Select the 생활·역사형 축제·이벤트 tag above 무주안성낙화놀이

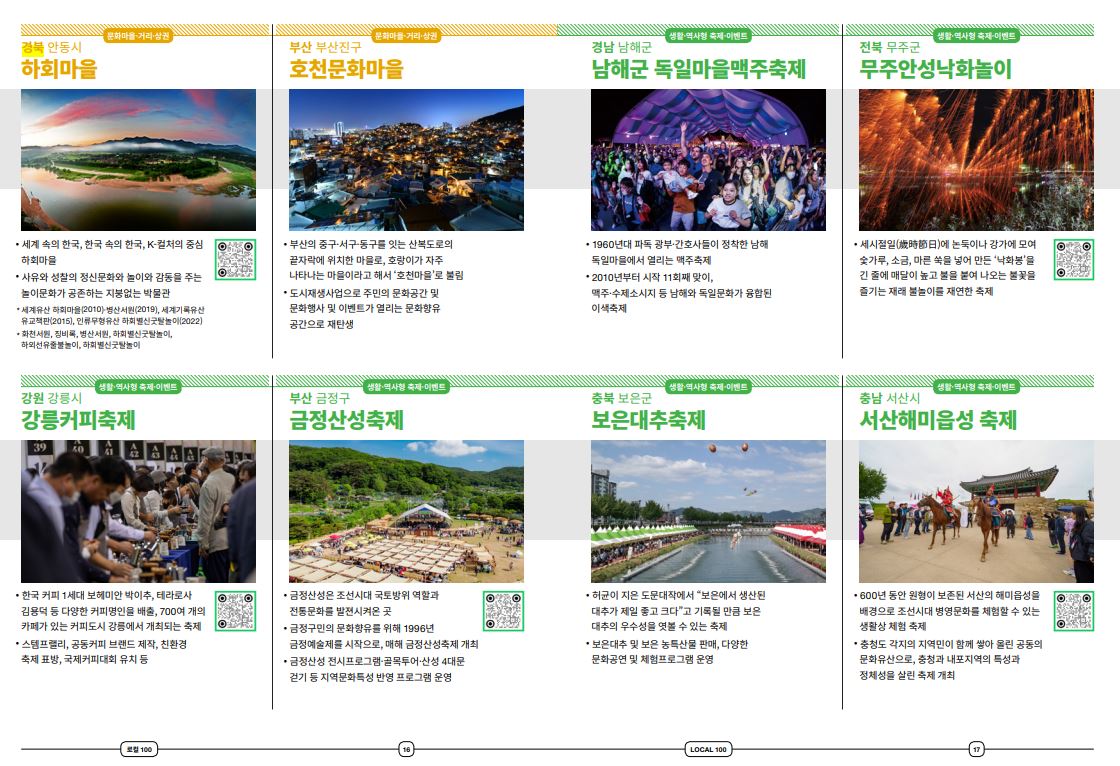click(x=976, y=35)
